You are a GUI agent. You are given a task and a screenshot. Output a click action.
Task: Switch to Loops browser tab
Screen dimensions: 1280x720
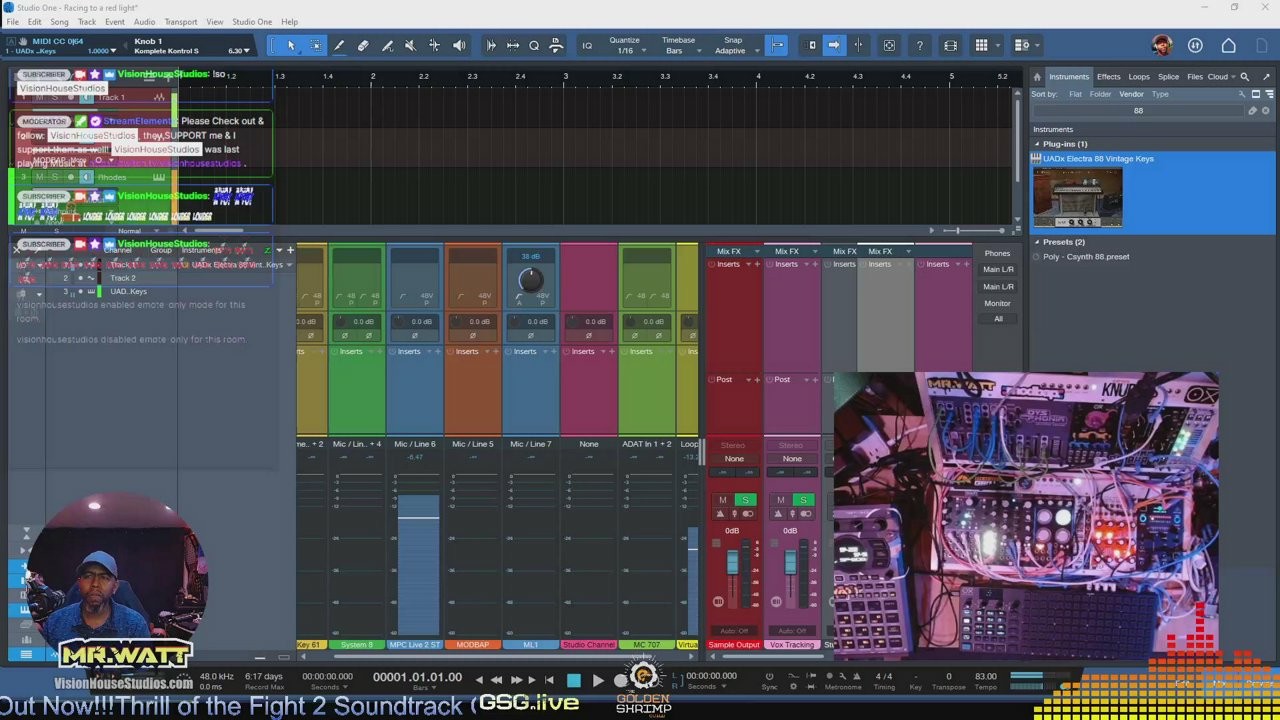1139,77
